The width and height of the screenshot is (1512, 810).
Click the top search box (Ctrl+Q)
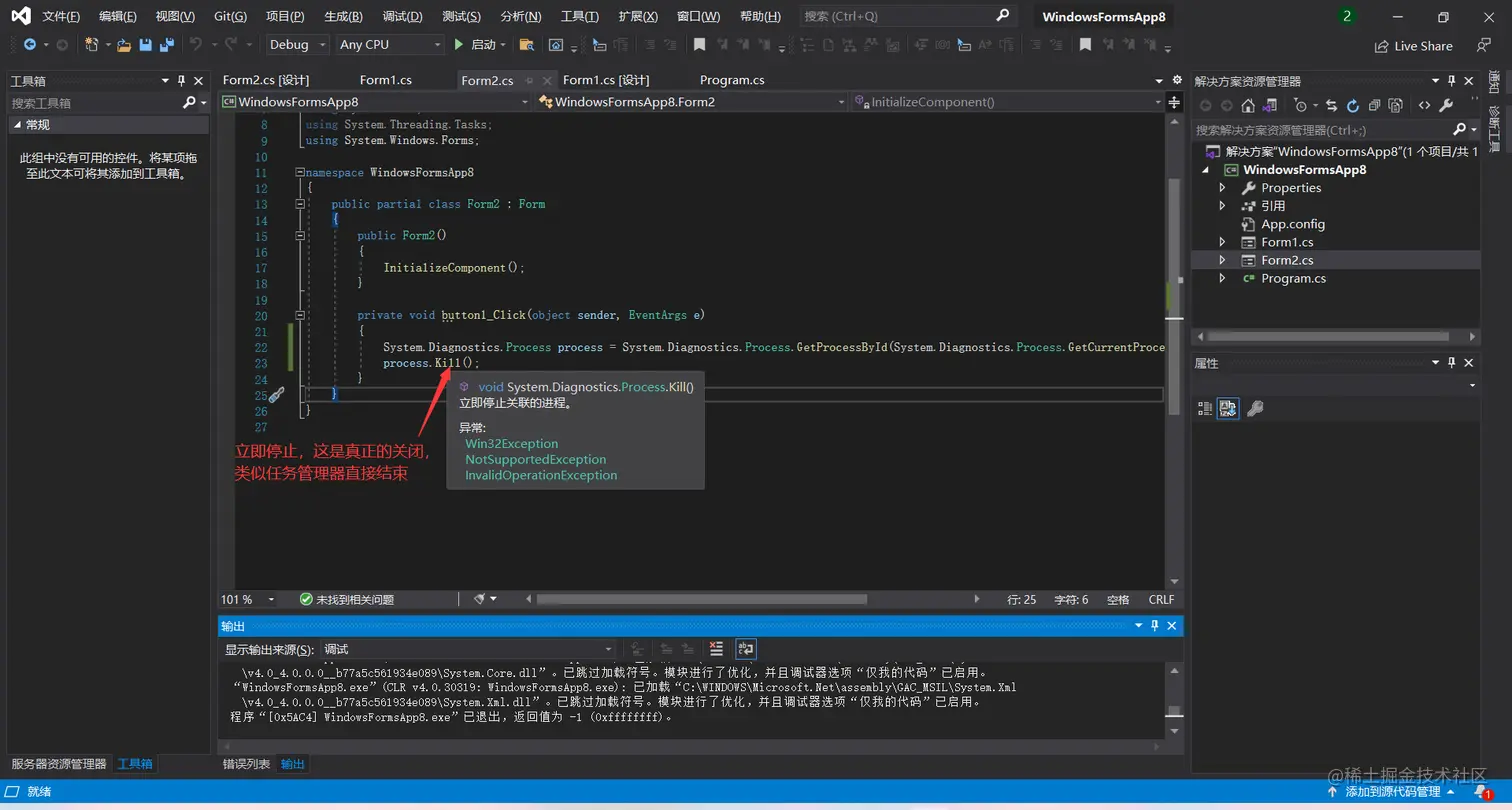click(x=907, y=16)
